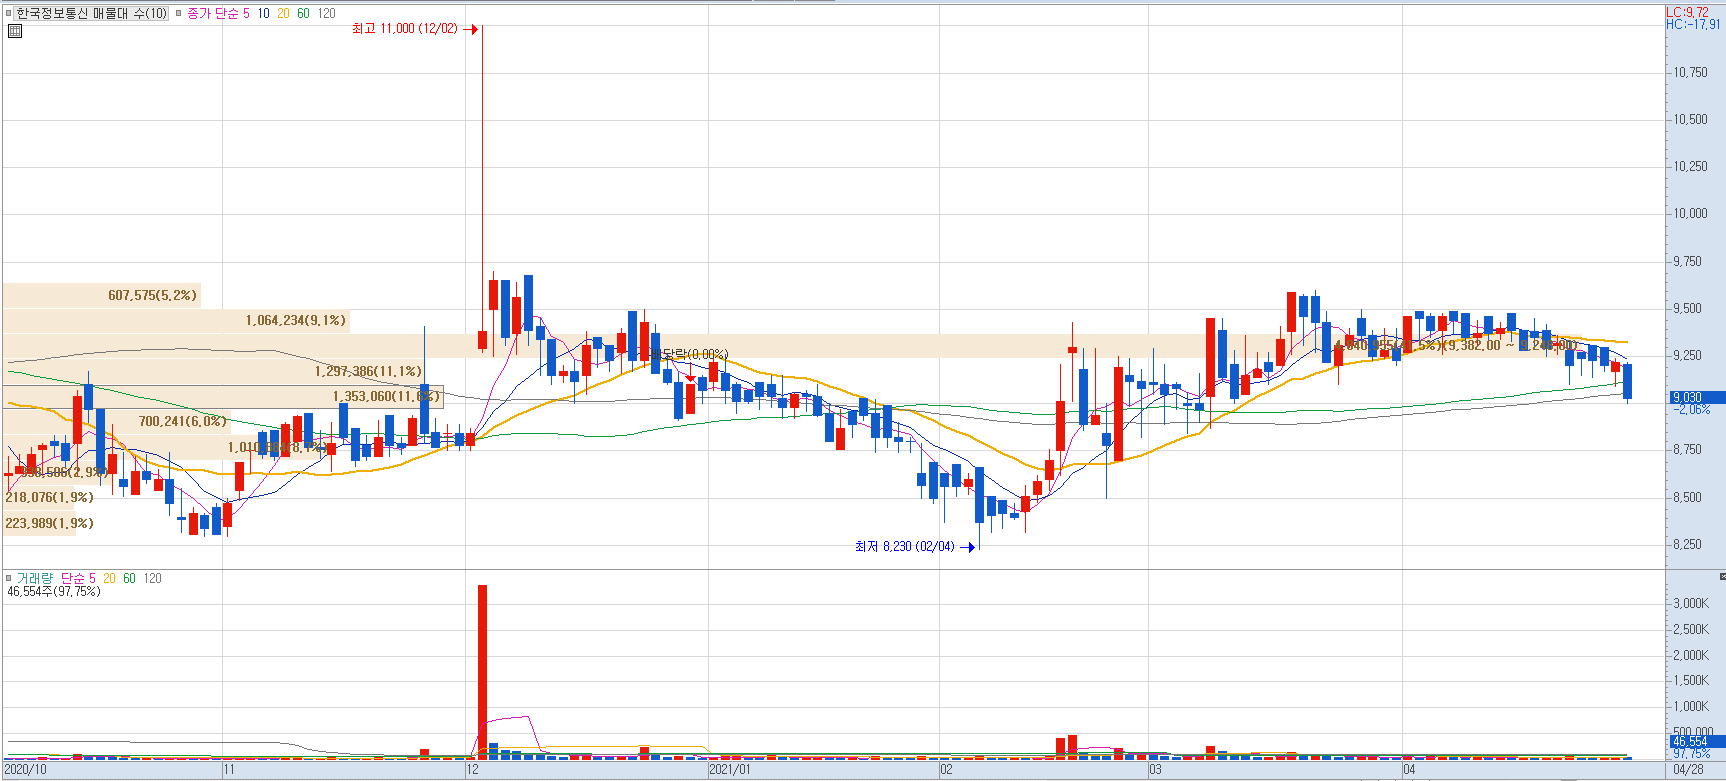The image size is (1726, 781).
Task: Click the gray 120 price moving average
Action: (326, 13)
